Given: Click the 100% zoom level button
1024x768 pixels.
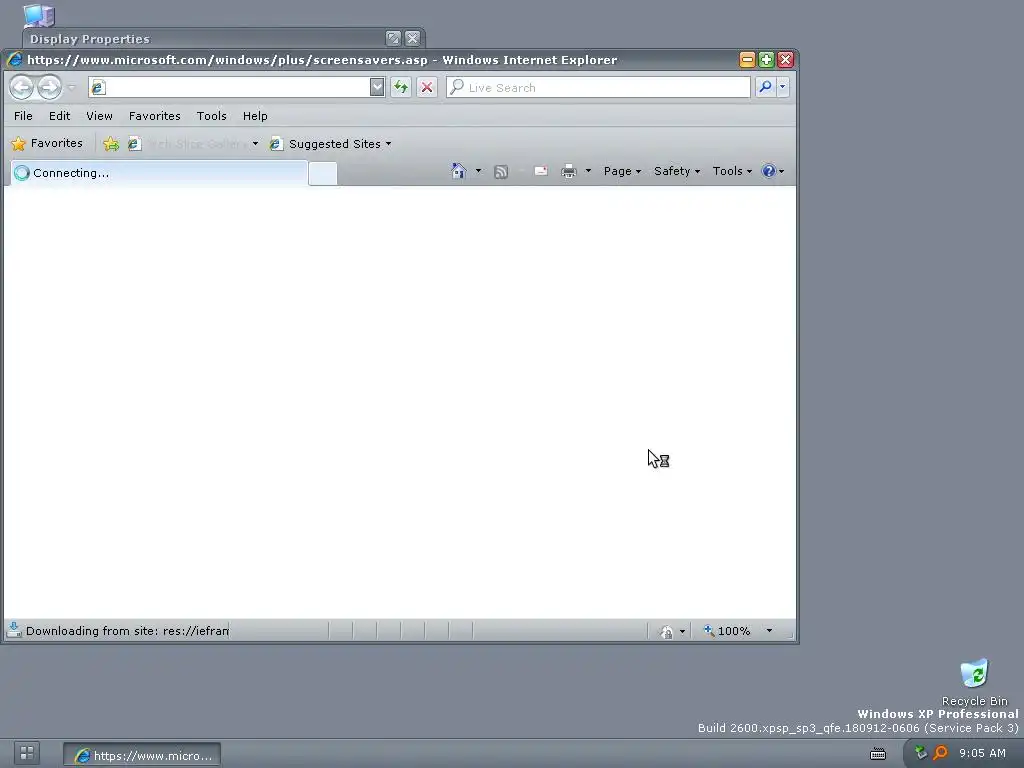Looking at the screenshot, I should (727, 631).
